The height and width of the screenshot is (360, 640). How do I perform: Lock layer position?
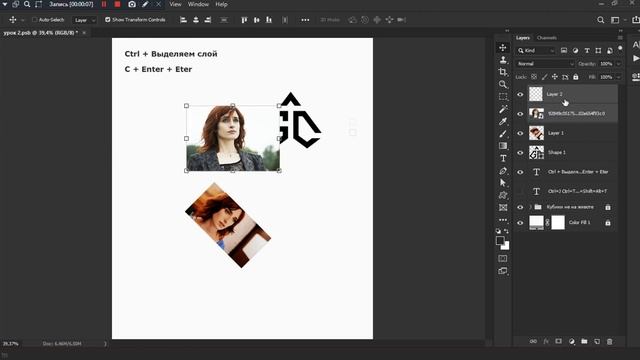555,77
